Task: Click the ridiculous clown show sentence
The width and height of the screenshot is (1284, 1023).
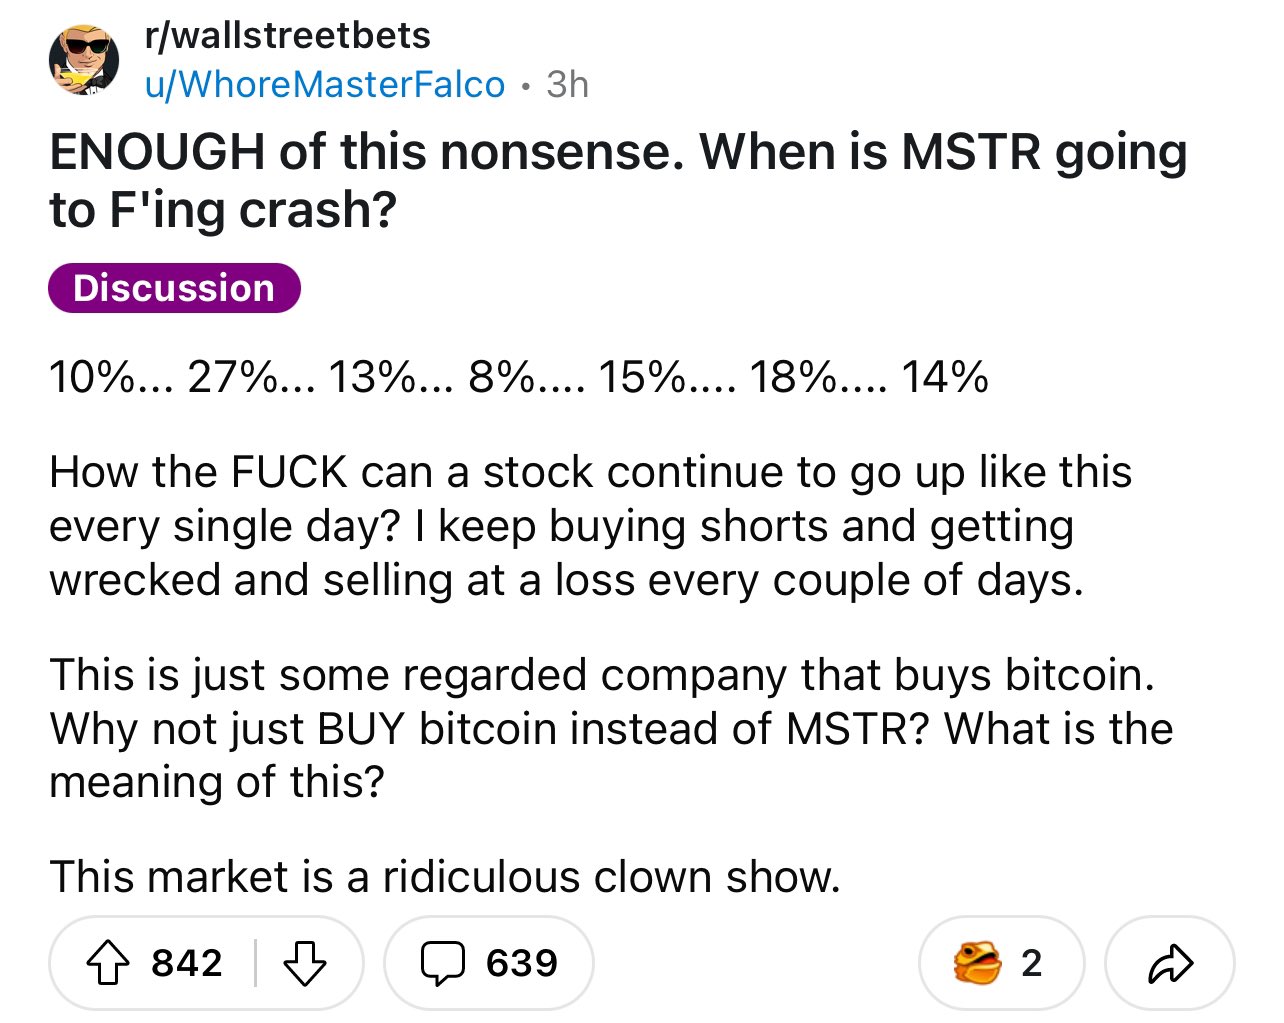Action: click(445, 877)
